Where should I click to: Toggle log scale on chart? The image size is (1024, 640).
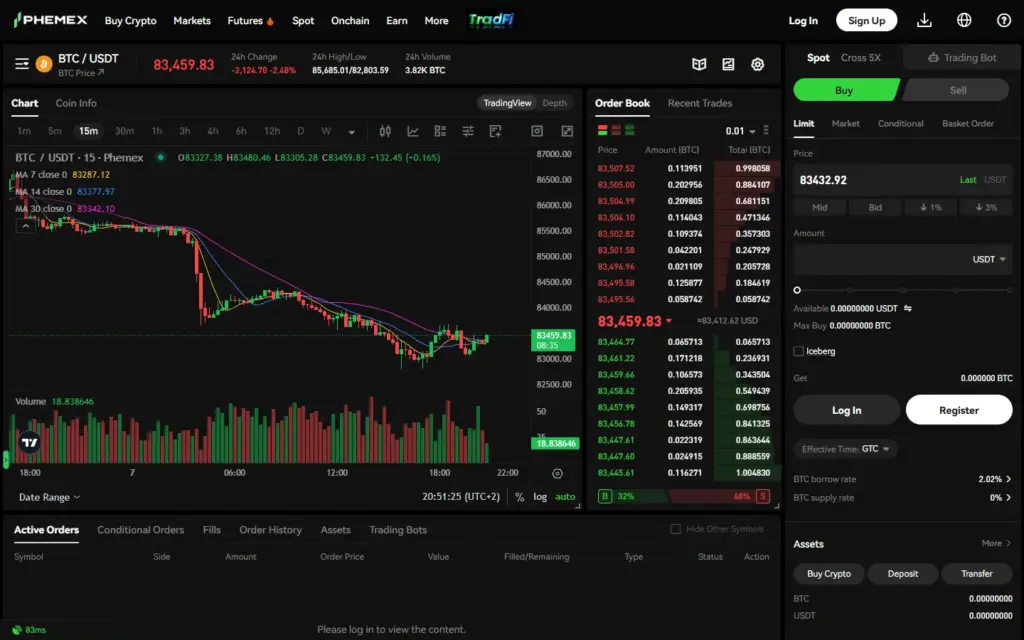[x=540, y=497]
